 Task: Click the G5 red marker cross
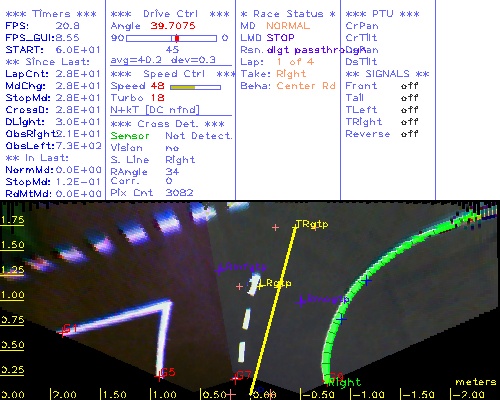click(159, 376)
